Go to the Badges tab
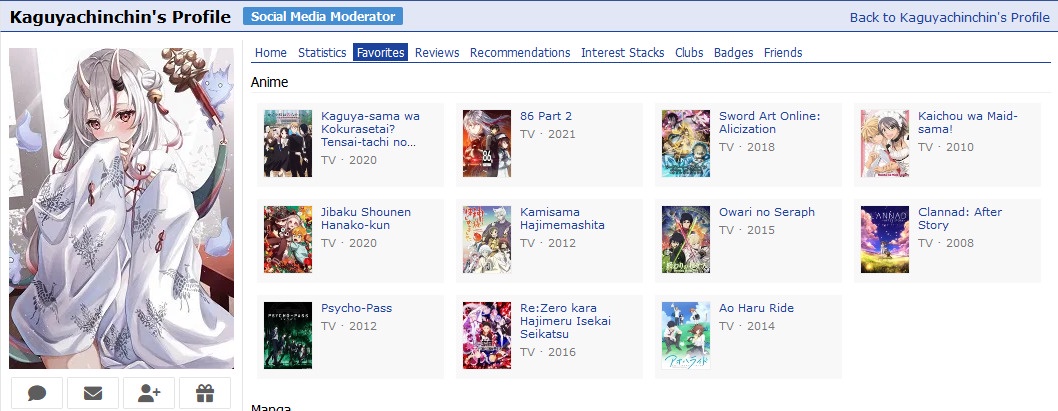 click(x=733, y=53)
